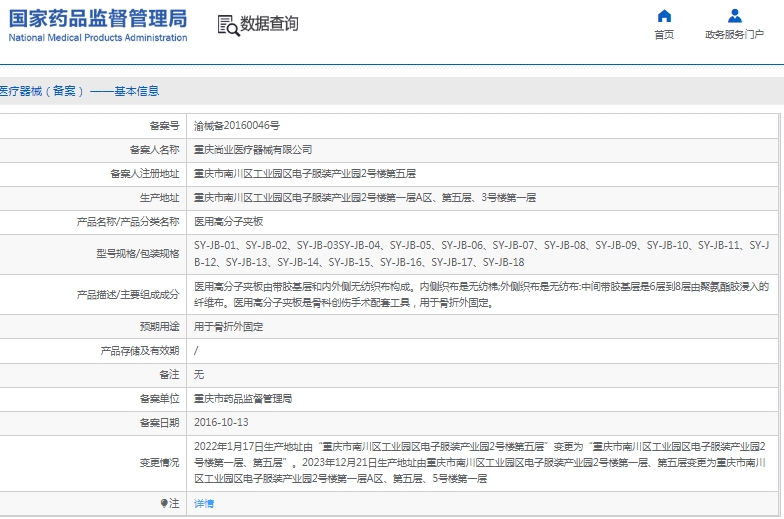The width and height of the screenshot is (784, 519).
Task: Select intended use 用于骨折外固定
Action: point(228,326)
